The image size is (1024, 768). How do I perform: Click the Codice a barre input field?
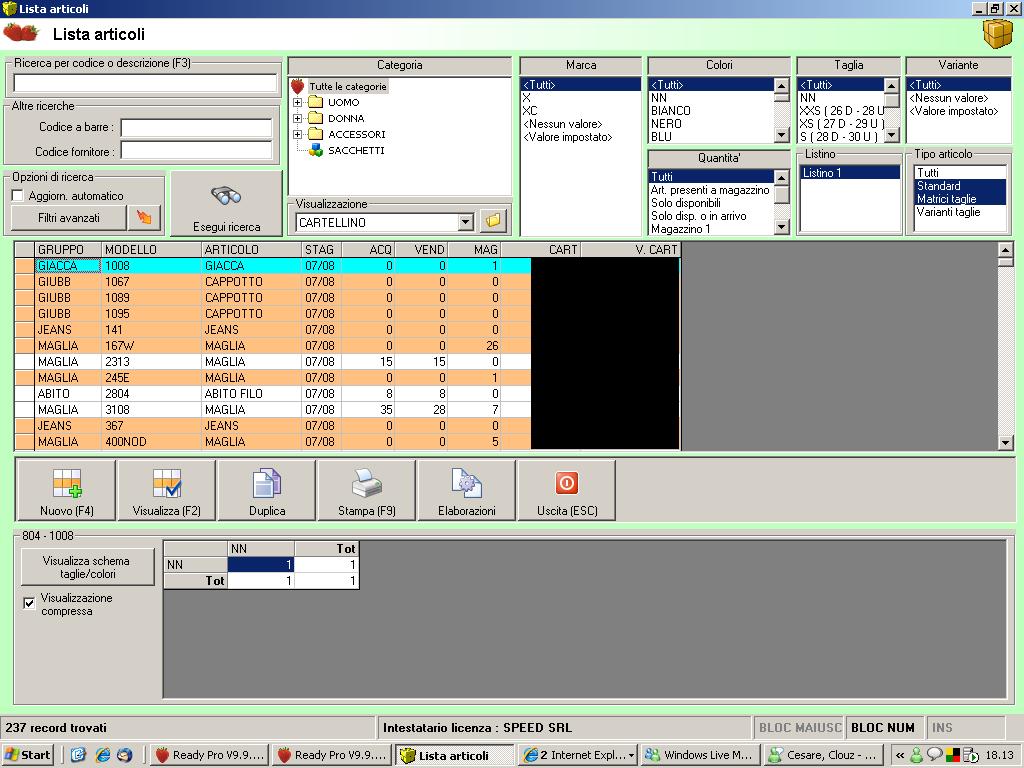coord(197,127)
